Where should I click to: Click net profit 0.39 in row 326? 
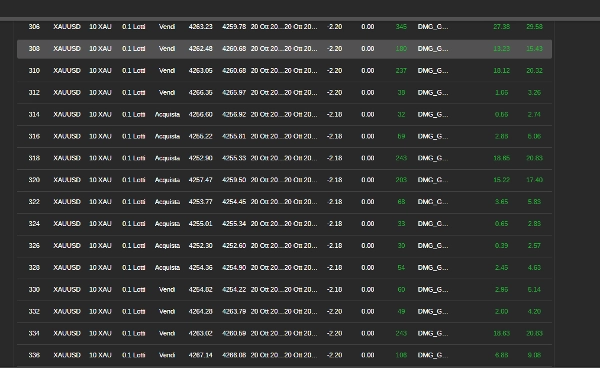pyautogui.click(x=501, y=246)
